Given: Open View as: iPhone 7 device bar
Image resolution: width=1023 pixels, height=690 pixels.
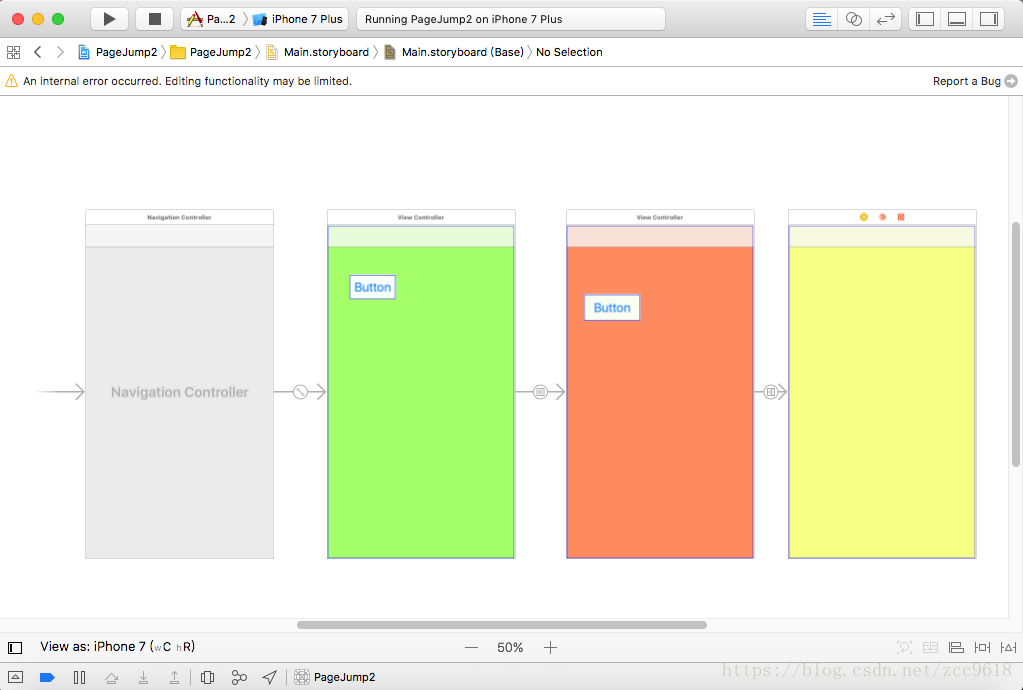Looking at the screenshot, I should point(117,647).
